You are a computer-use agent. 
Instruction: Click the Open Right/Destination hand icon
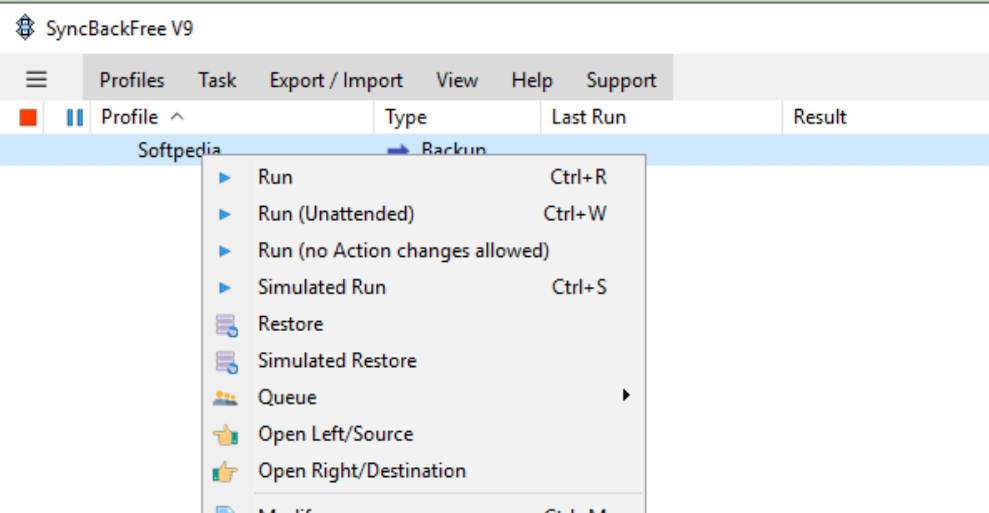coord(226,471)
